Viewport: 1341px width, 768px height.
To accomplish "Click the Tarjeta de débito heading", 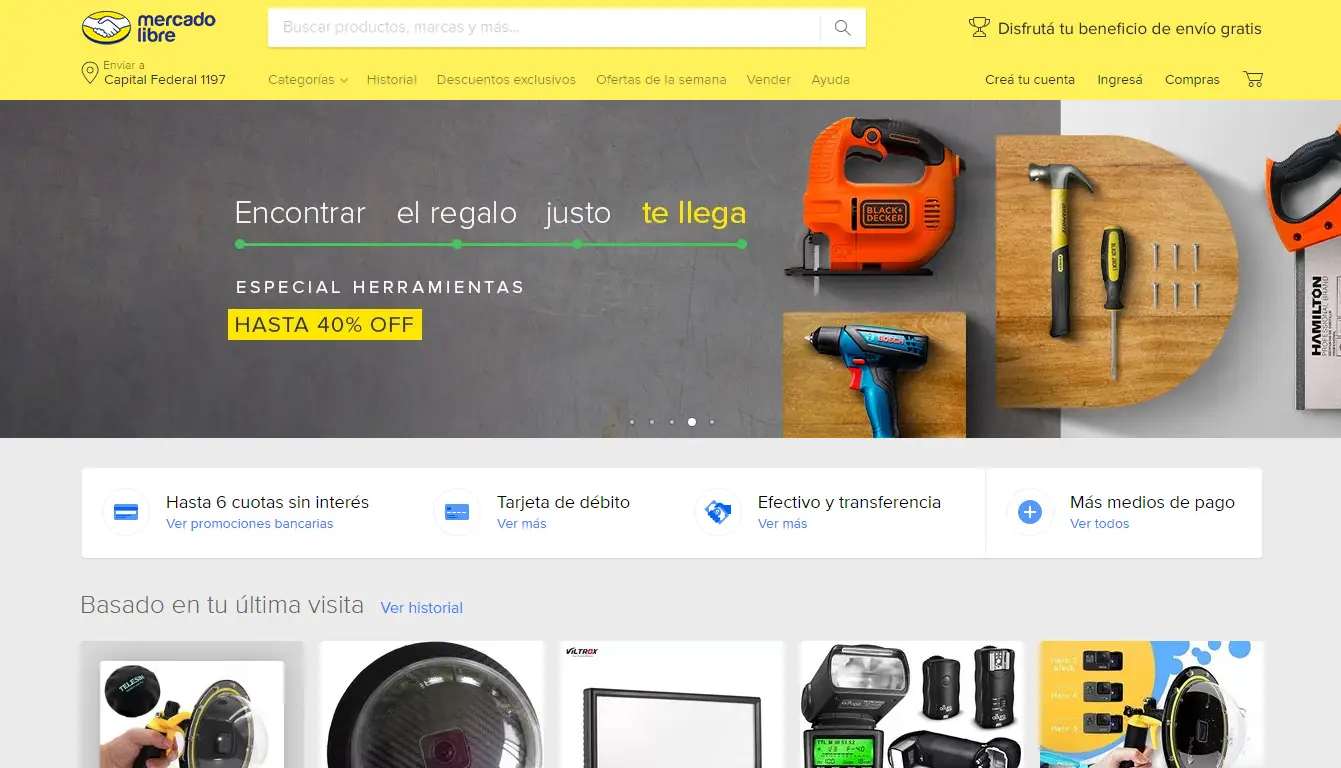I will coord(564,502).
